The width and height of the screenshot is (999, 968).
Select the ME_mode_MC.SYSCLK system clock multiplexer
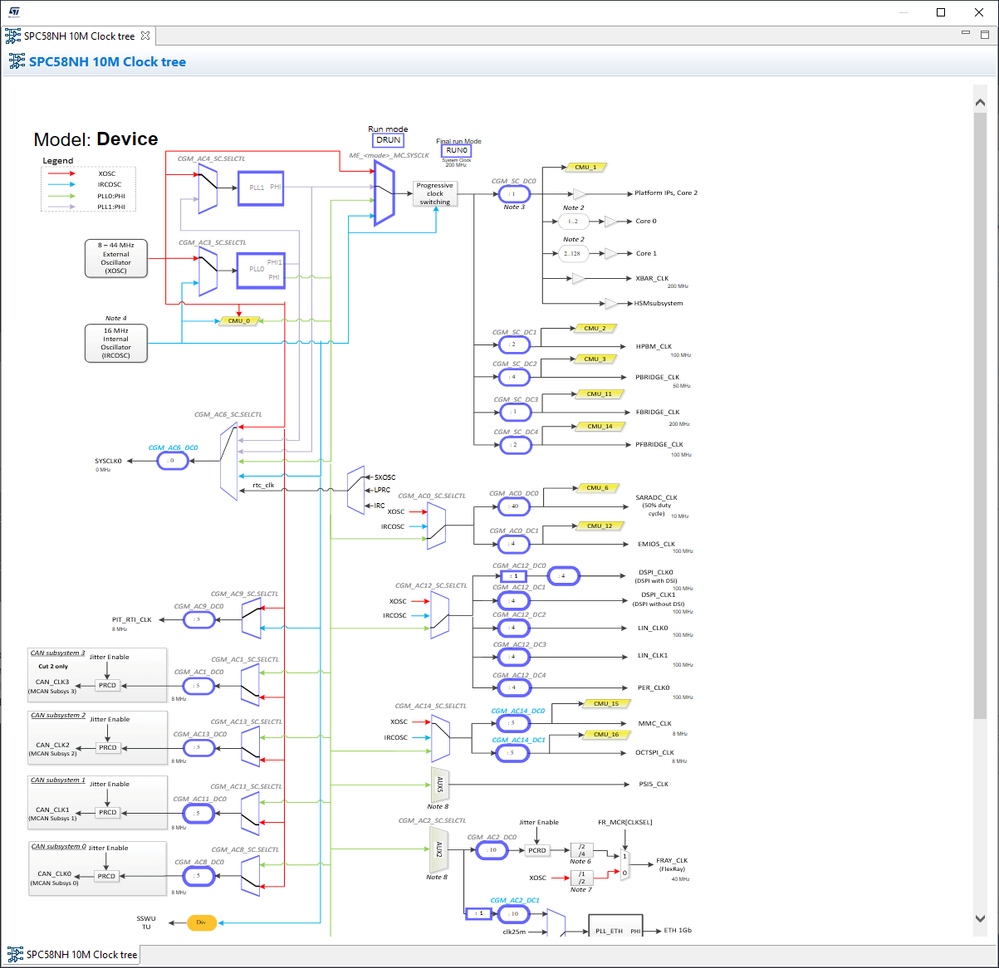pos(384,193)
